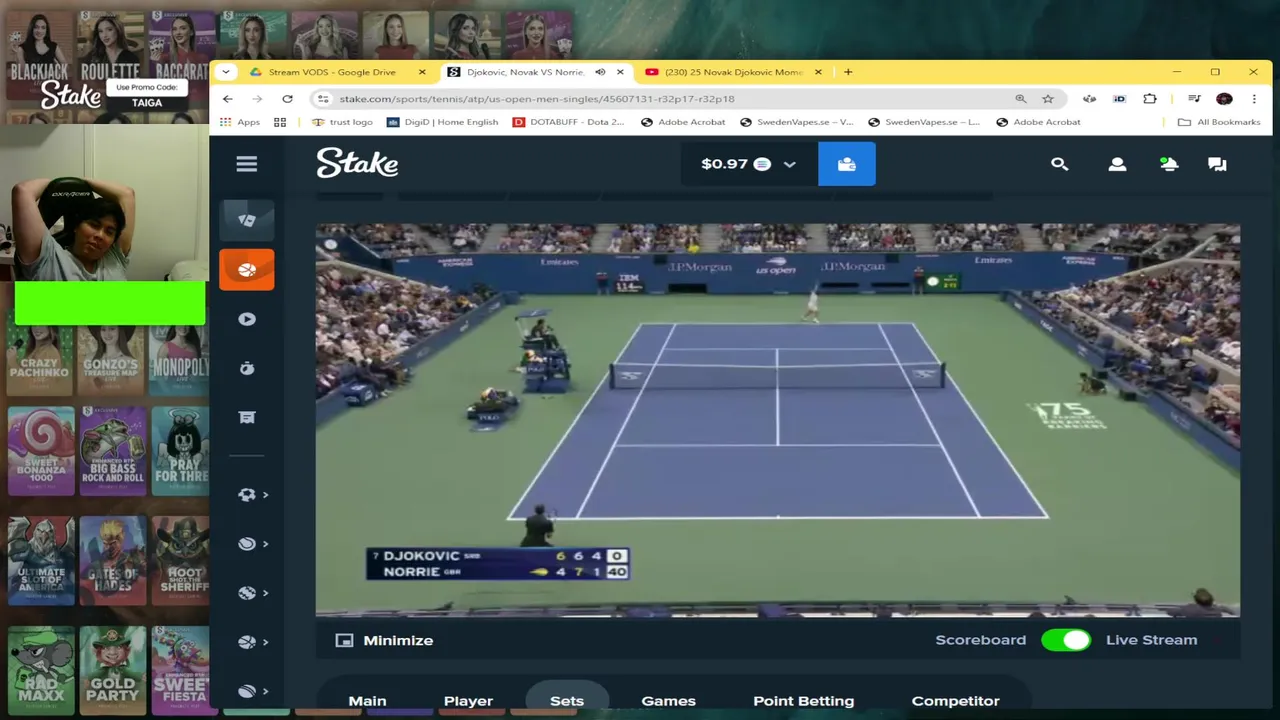
Task: Open the Chrome extensions puzzle icon
Action: coord(1150,99)
